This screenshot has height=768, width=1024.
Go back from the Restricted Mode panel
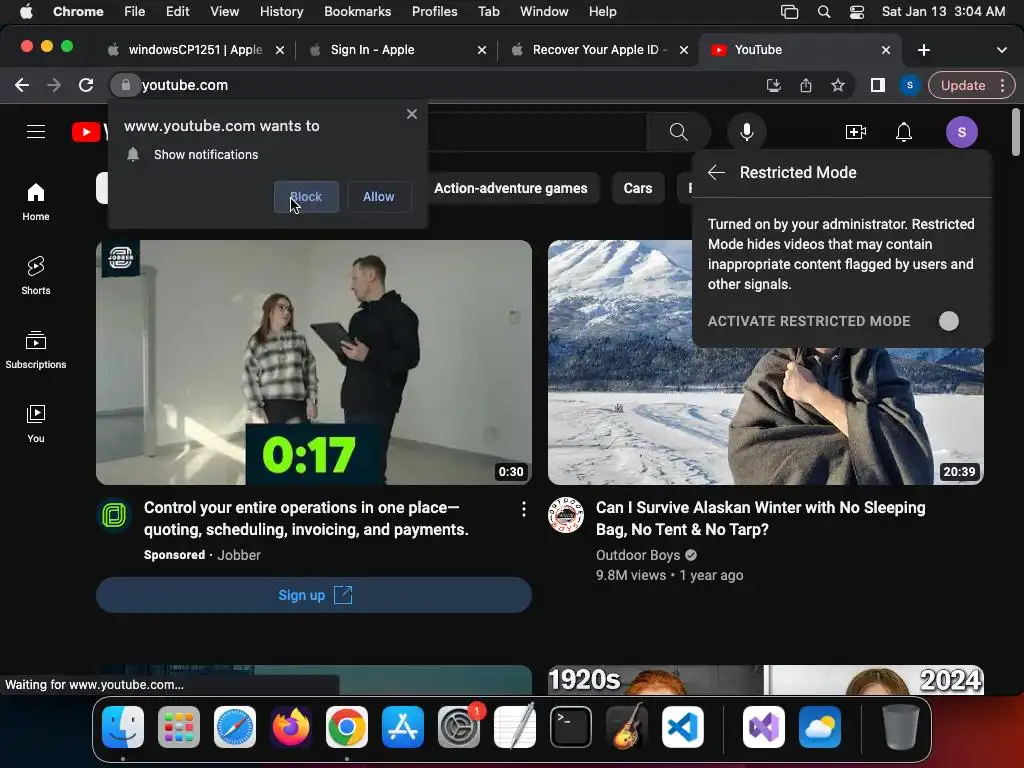pyautogui.click(x=716, y=172)
